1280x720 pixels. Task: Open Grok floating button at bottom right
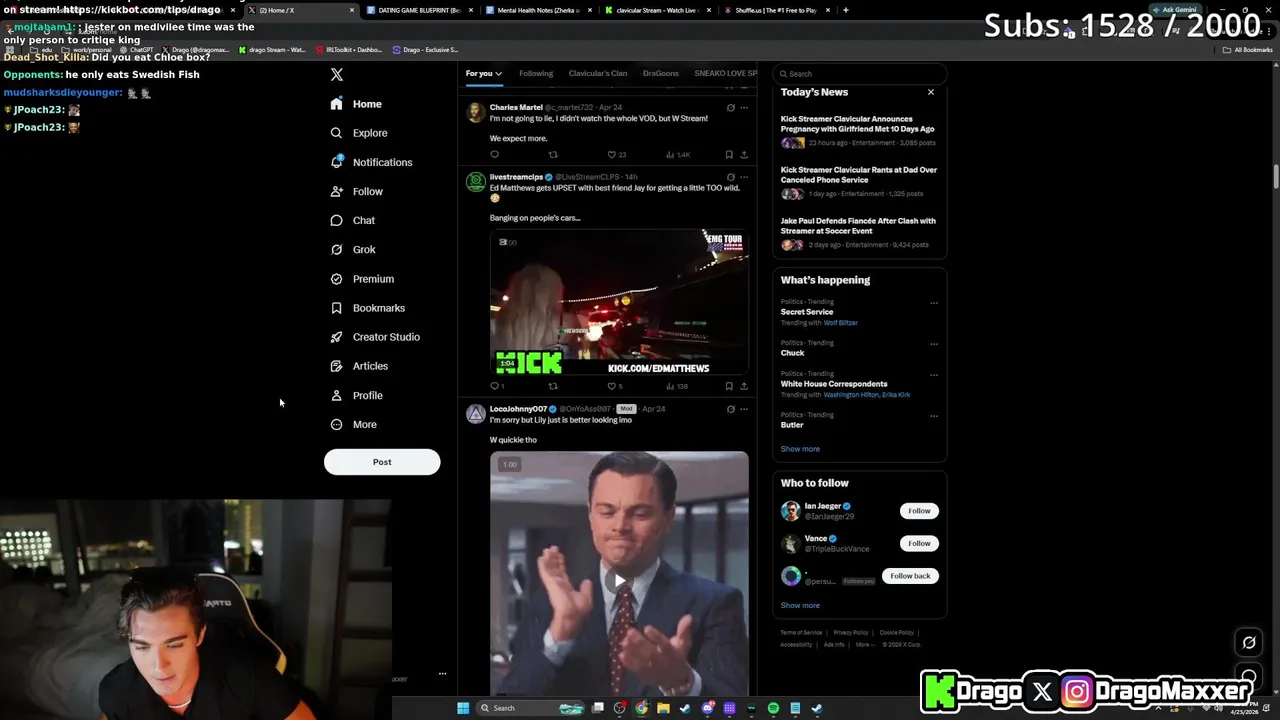(1249, 643)
